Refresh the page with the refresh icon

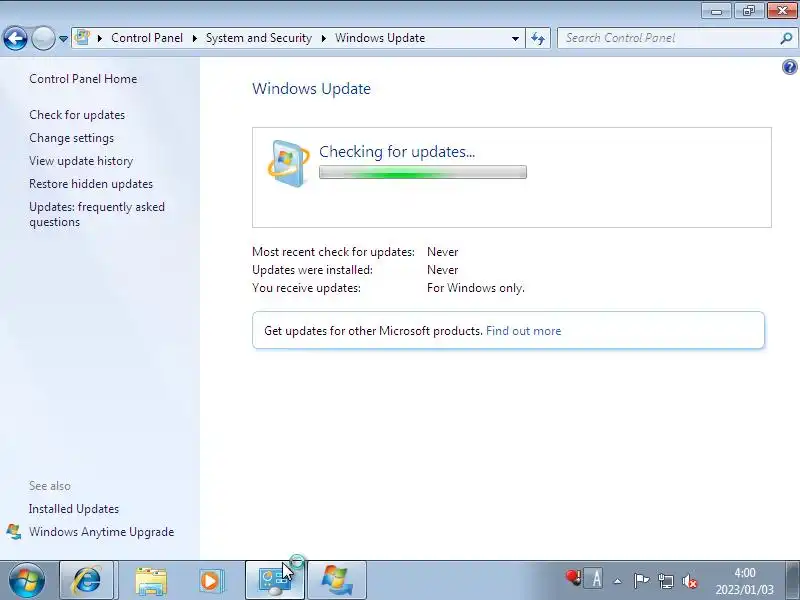(x=538, y=38)
